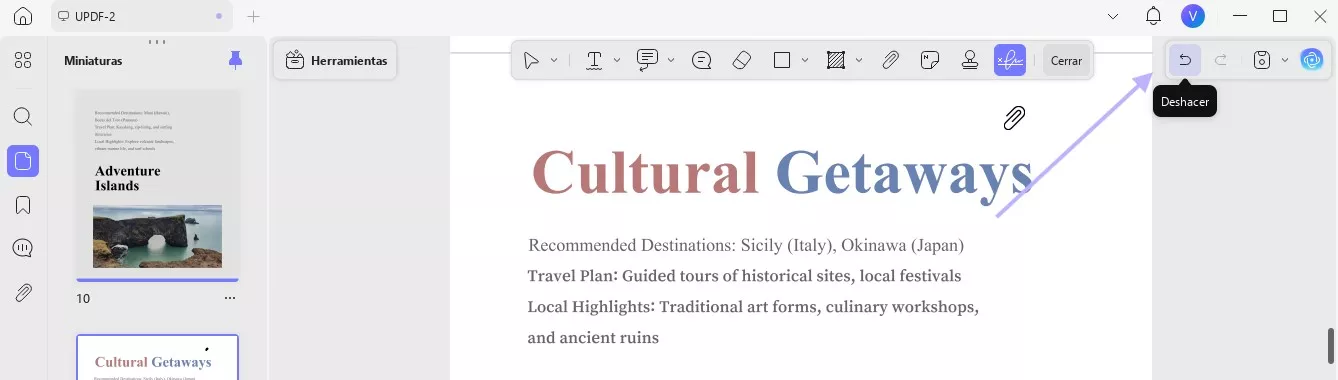This screenshot has height=380, width=1338.
Task: Click the 'Travel Plan: Guided tours' line
Action: (x=744, y=276)
